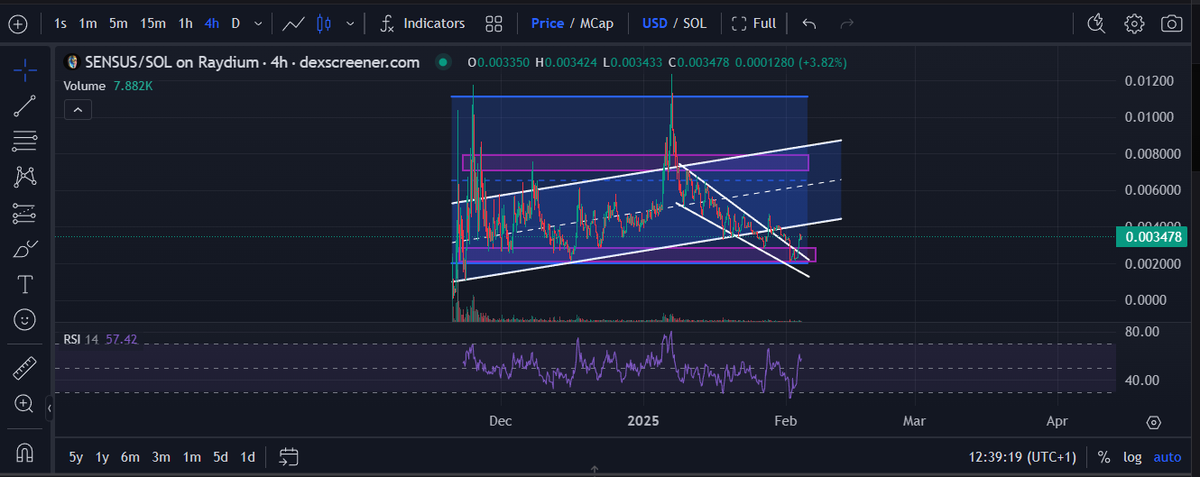Set the range to 3m
This screenshot has height=477, width=1200.
point(161,457)
